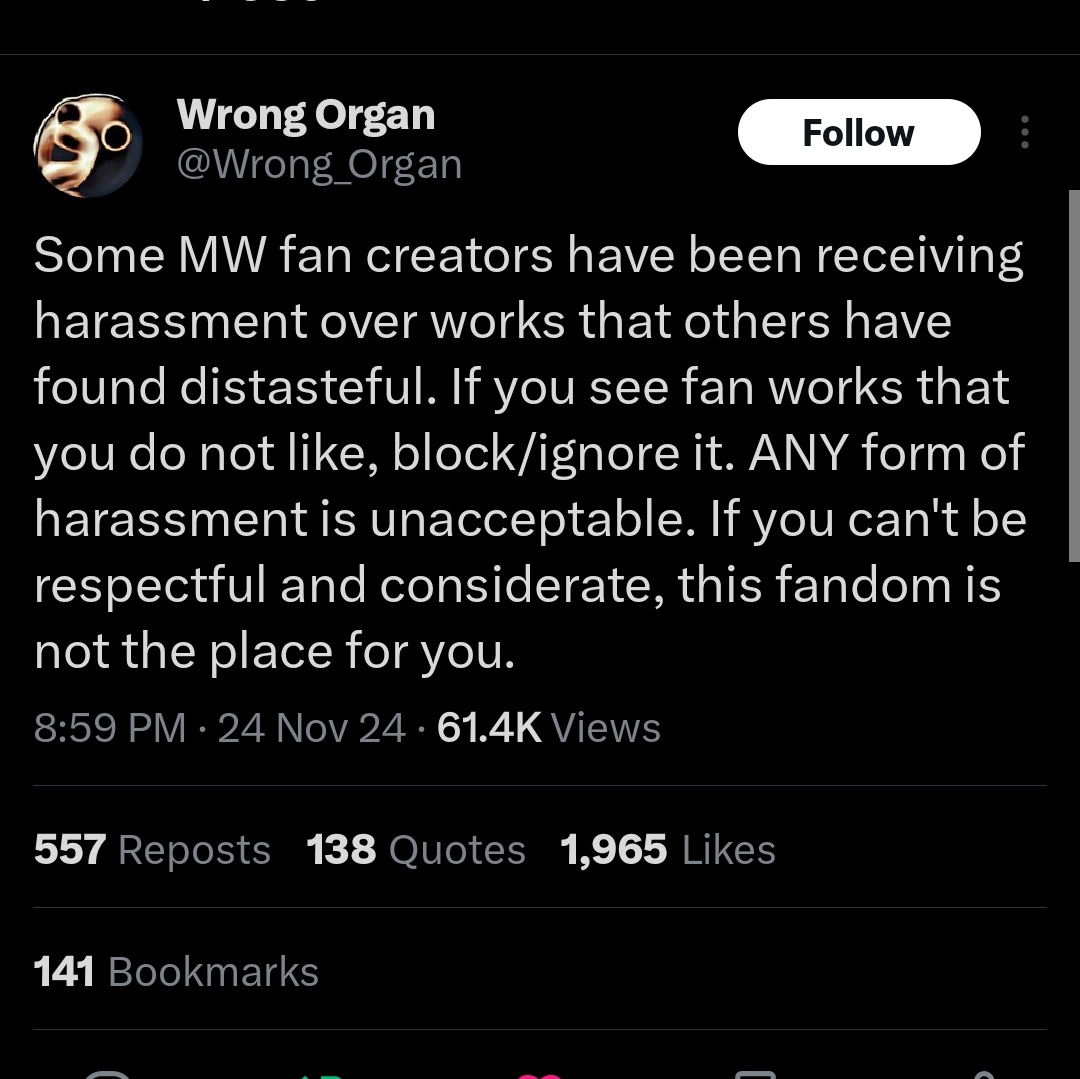Tap the bookmark icon in action bar
The image size is (1080, 1079).
[x=755, y=1073]
